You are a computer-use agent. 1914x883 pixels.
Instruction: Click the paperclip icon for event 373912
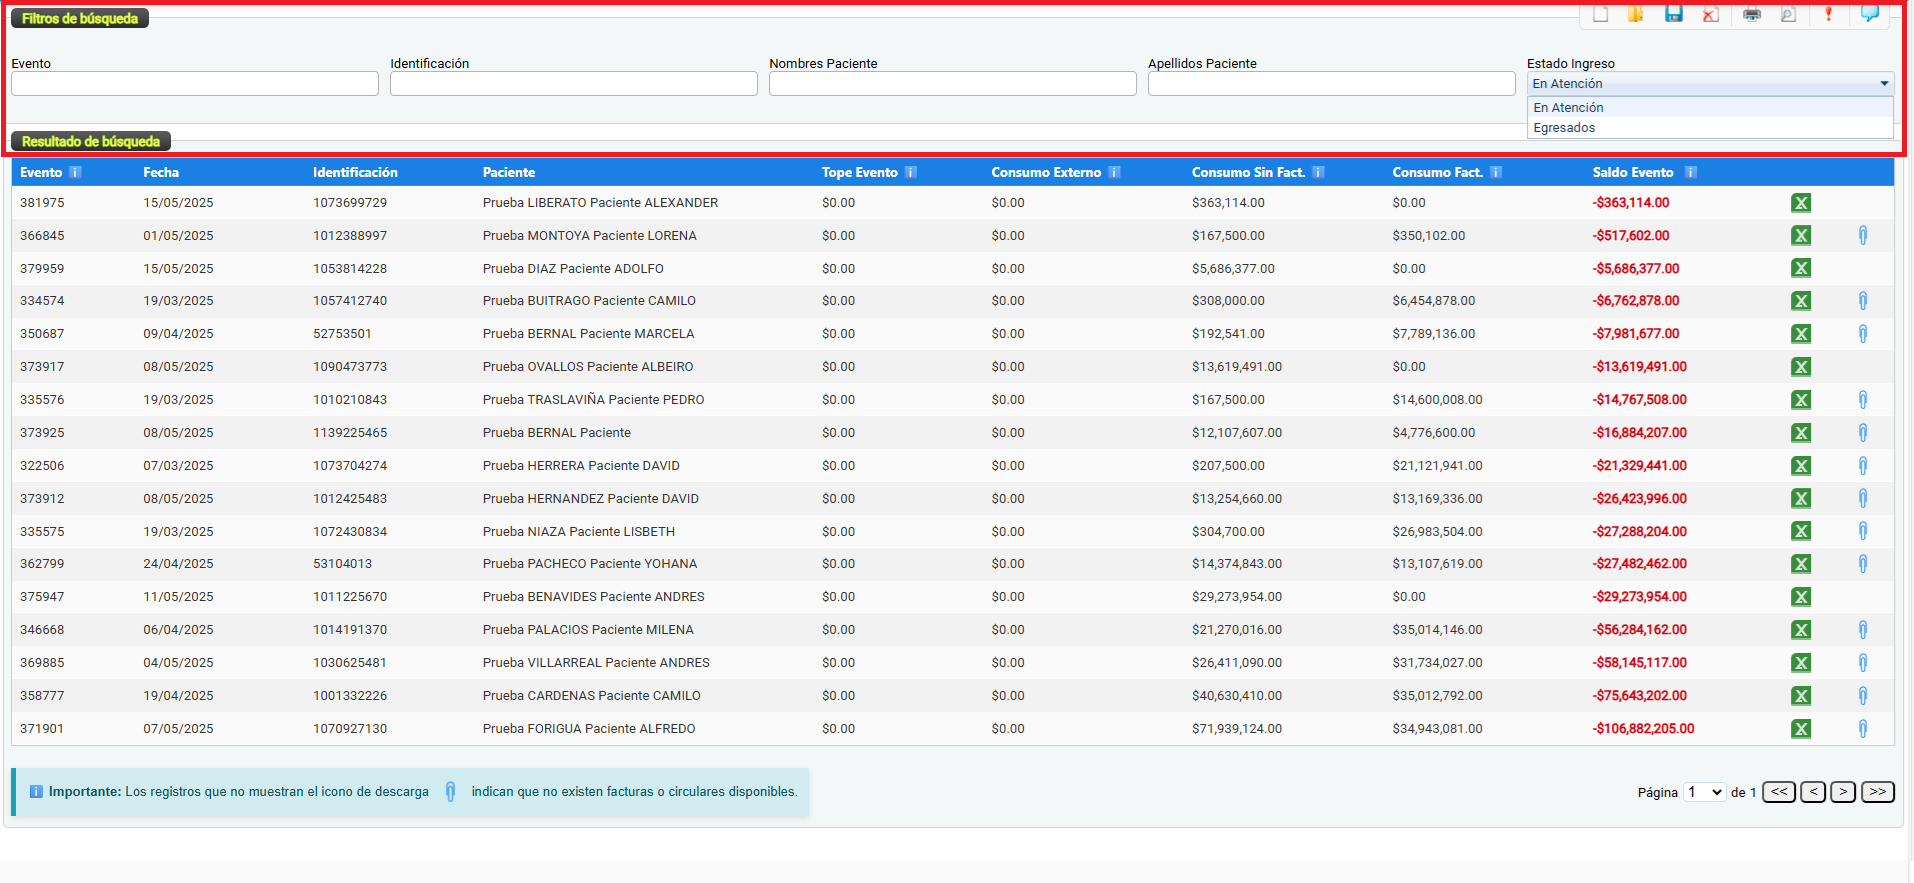tap(1863, 499)
